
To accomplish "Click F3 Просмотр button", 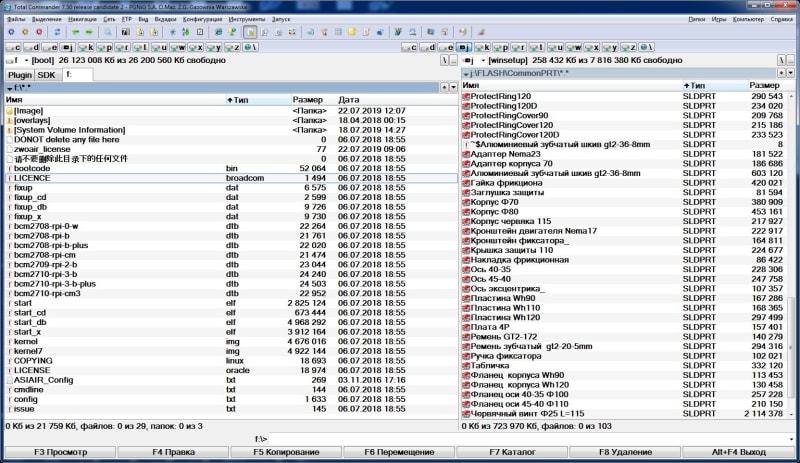I will coord(60,452).
